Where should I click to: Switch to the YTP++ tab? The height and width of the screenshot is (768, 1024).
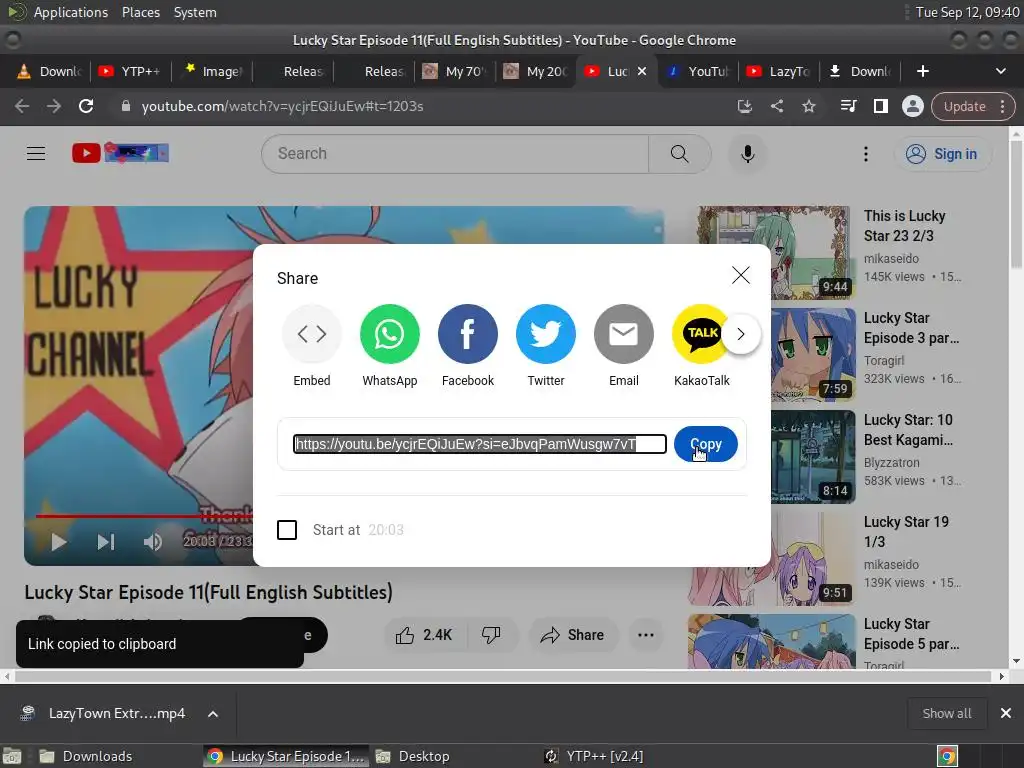(131, 71)
